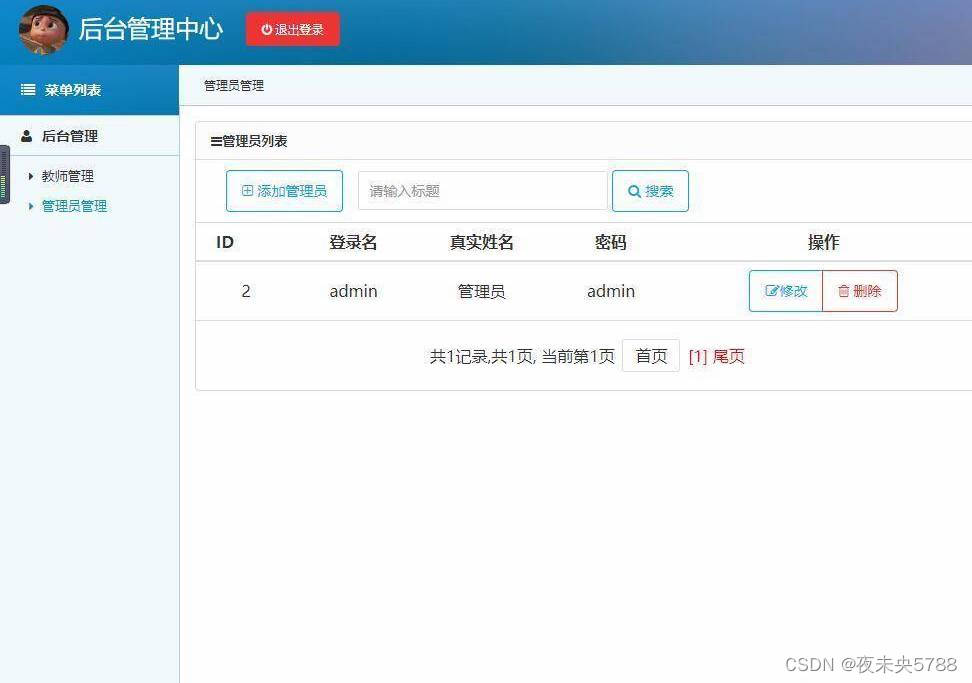Click the 操作 column header
The height and width of the screenshot is (683, 972).
[823, 242]
